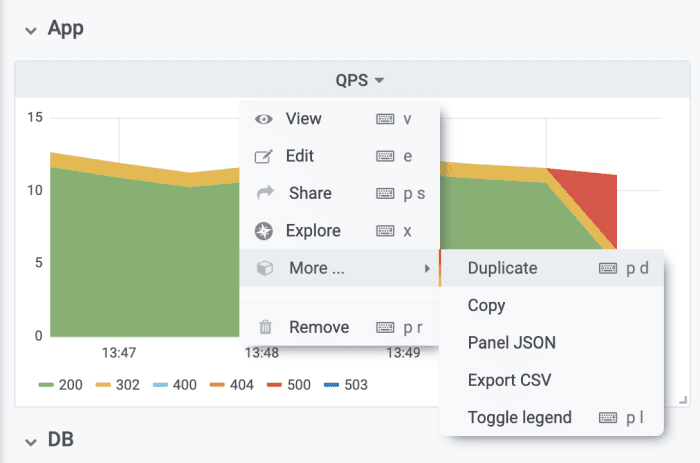Open the QPS panel title dropdown
Screen dimensions: 700x463
point(360,80)
